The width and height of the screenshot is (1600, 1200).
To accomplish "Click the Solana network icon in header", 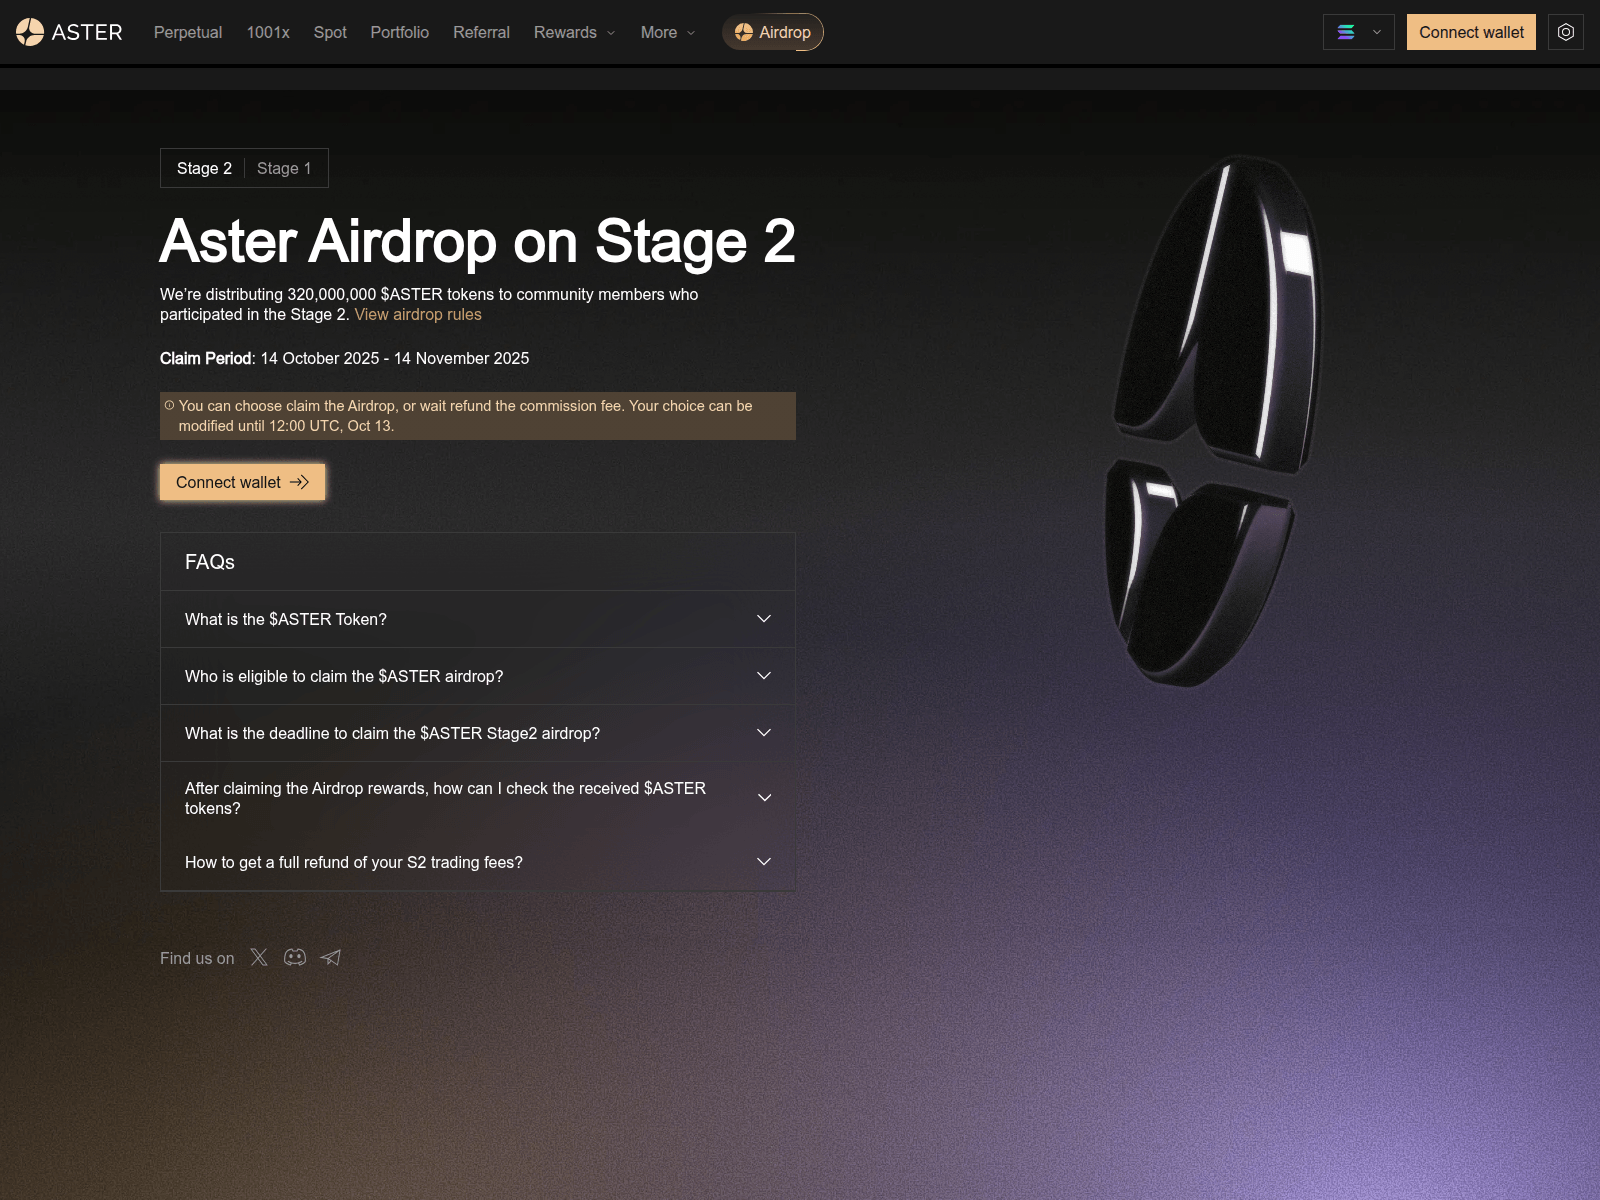I will 1345,31.
